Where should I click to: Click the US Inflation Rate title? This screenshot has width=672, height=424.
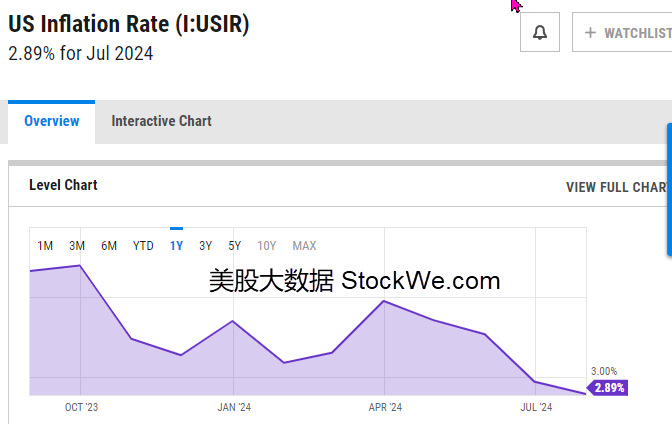129,24
